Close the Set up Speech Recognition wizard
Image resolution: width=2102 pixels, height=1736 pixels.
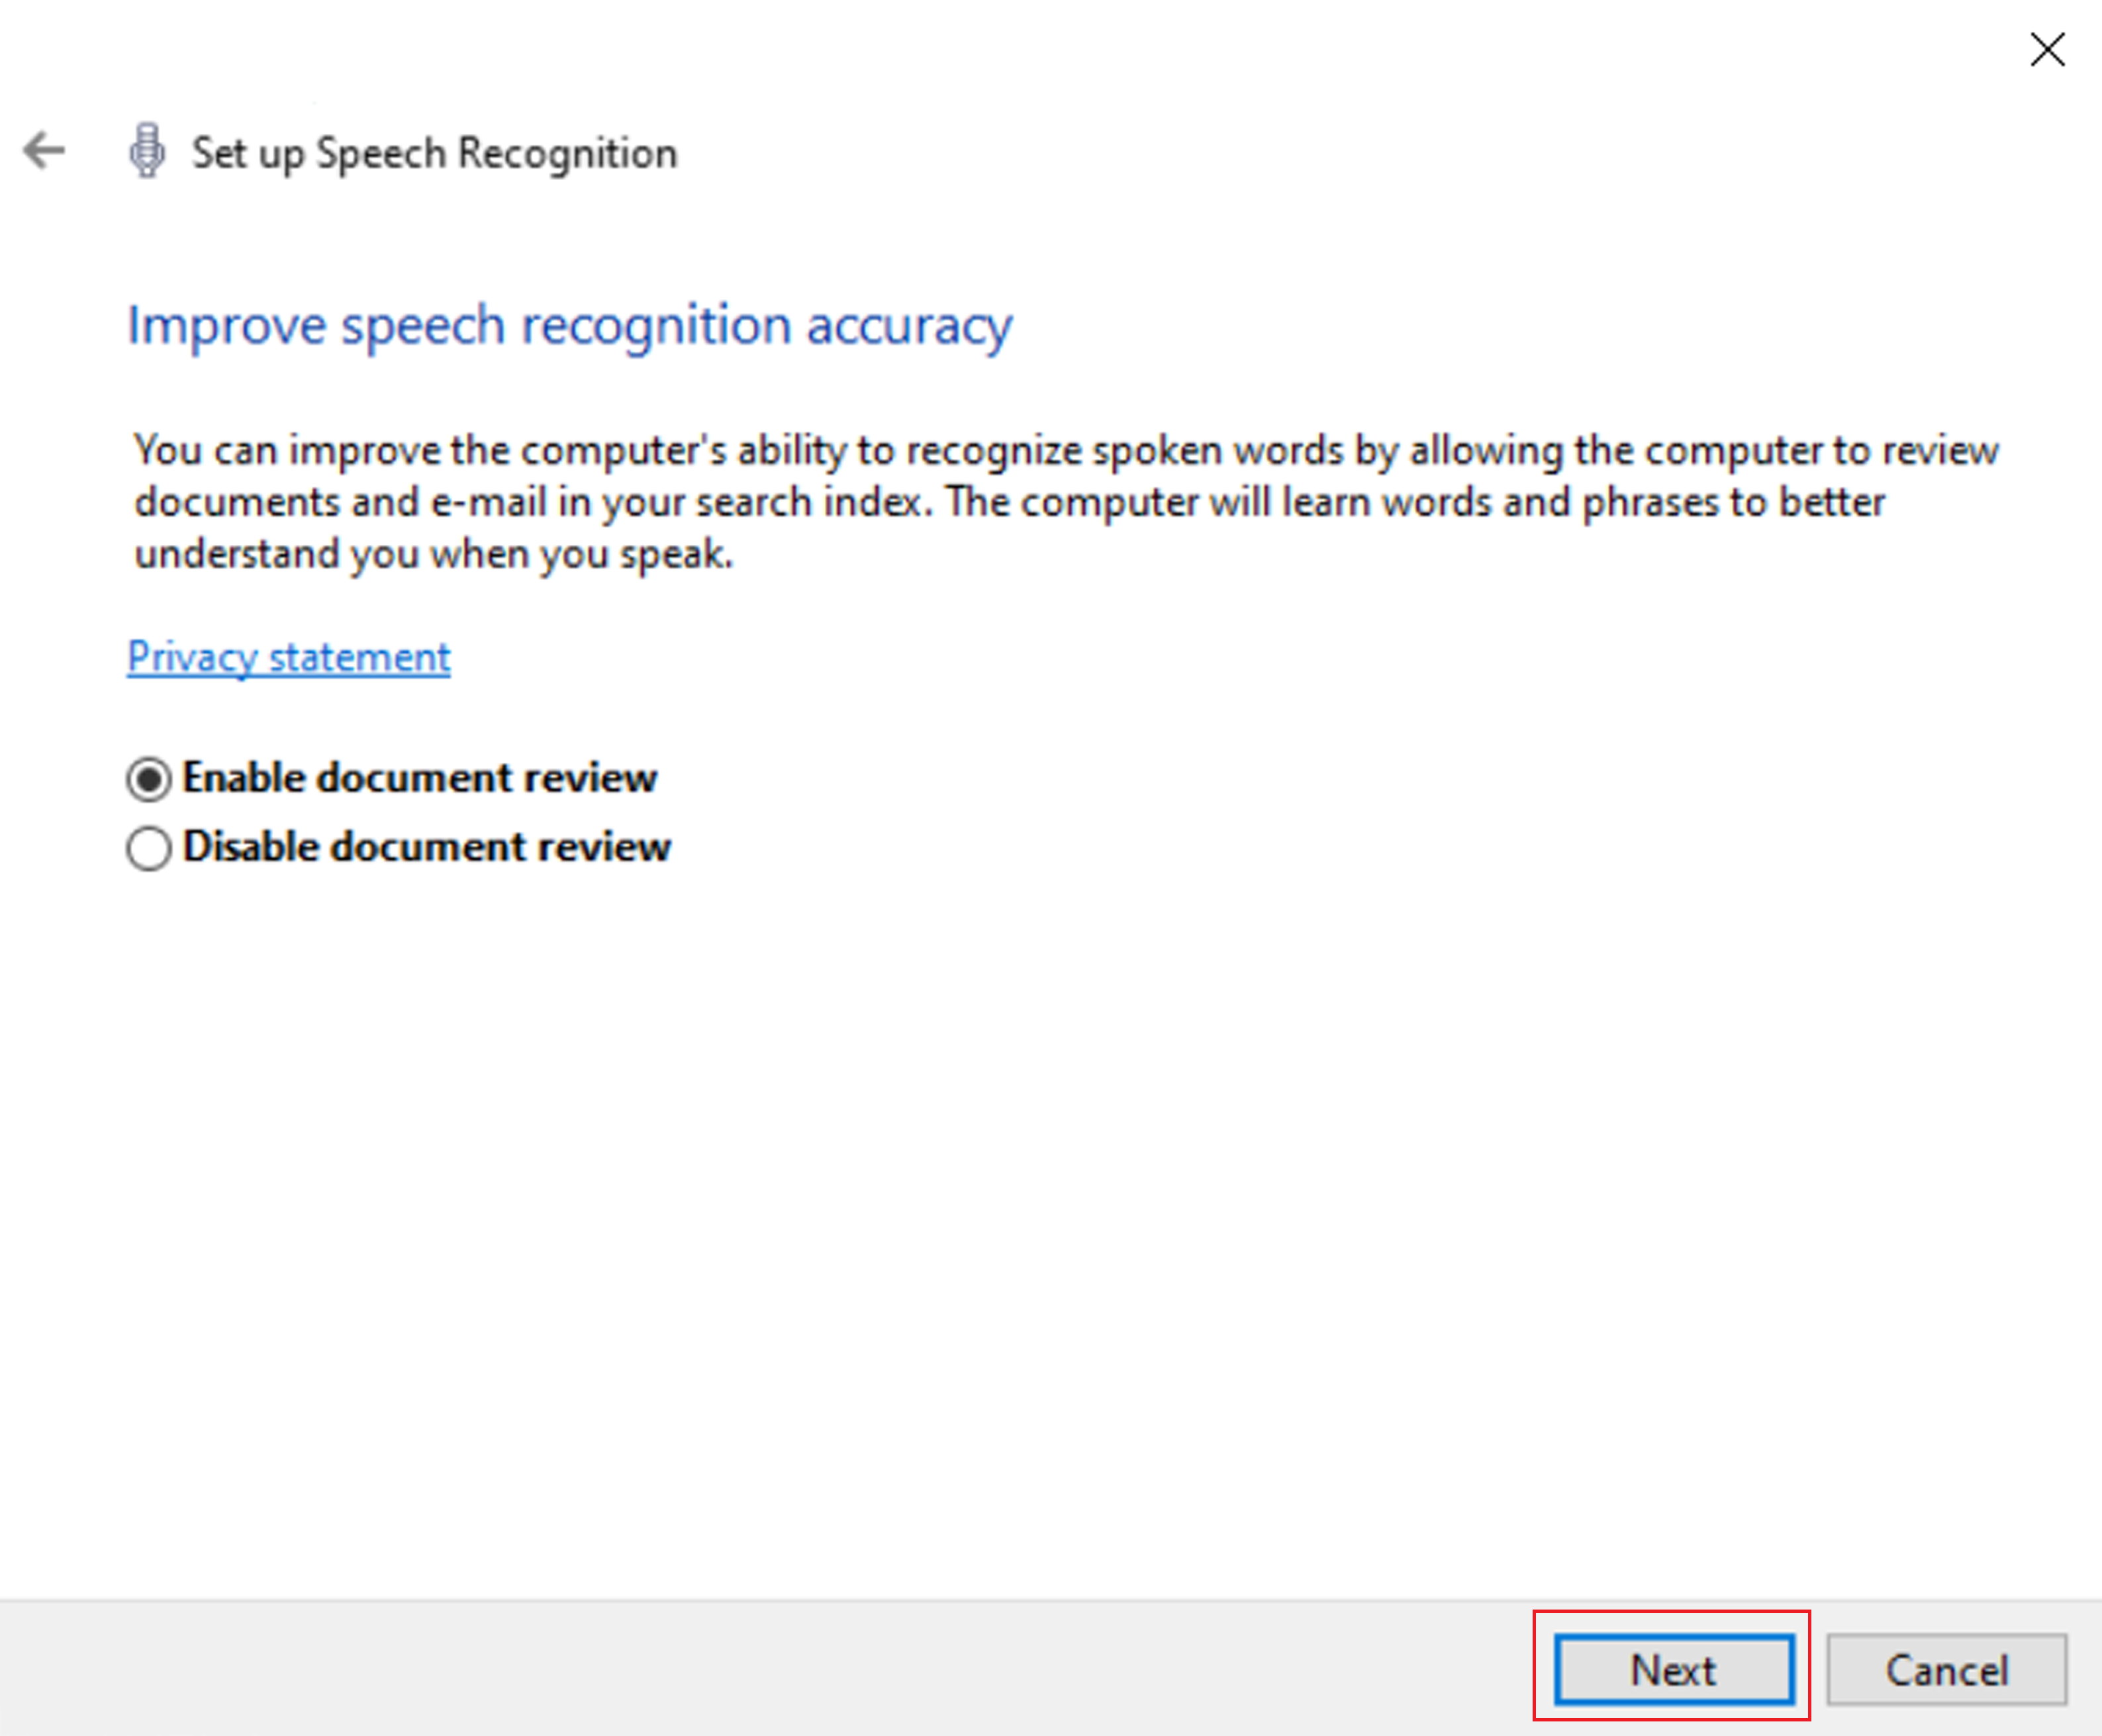click(x=2046, y=49)
